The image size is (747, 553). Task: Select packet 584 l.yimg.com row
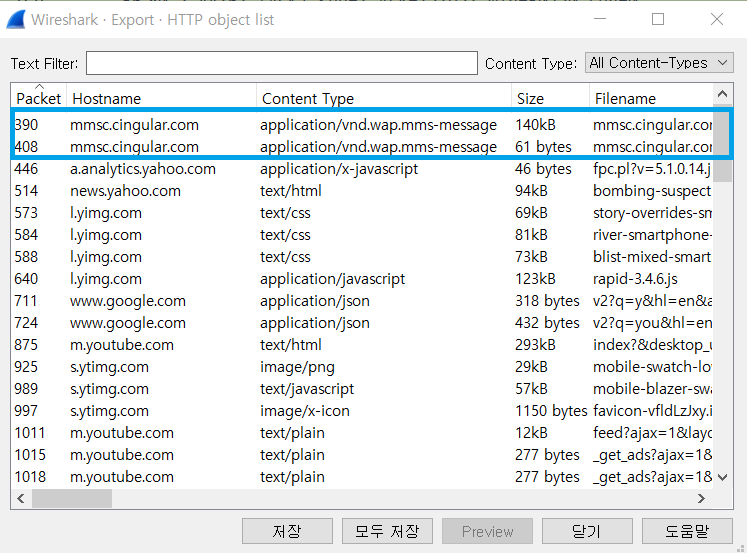pos(363,235)
